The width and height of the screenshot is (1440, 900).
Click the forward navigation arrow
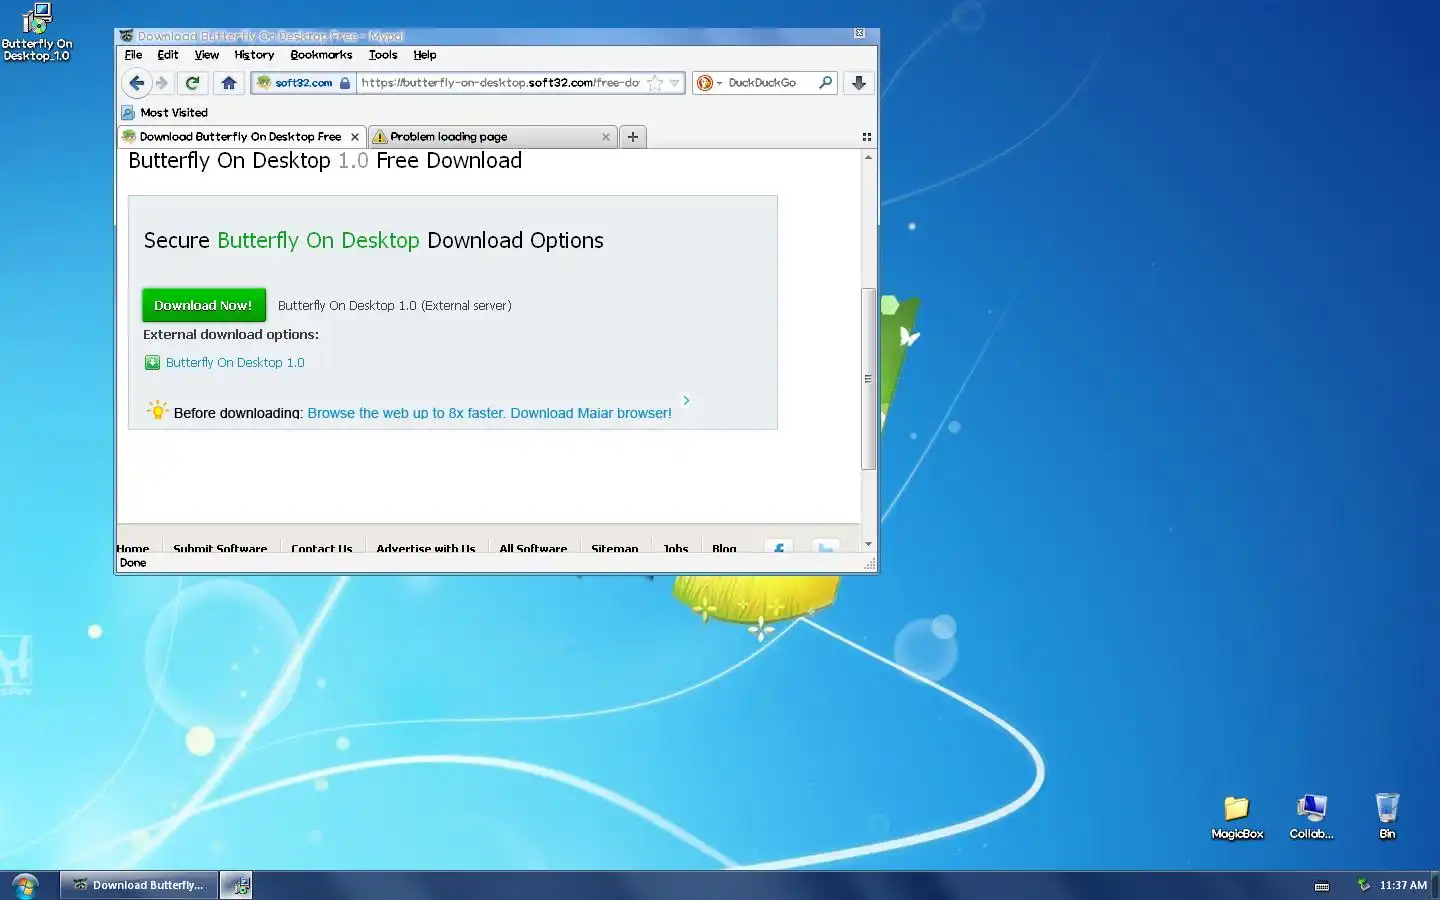(162, 83)
